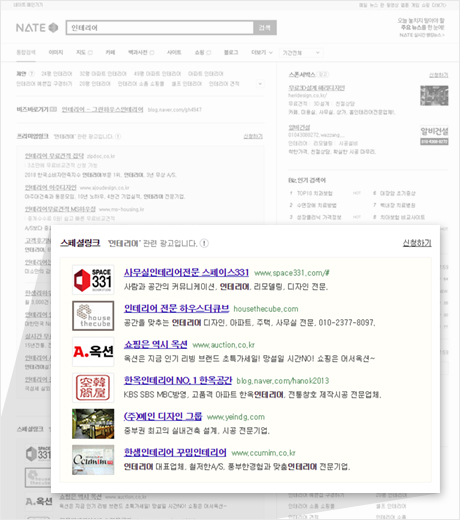Click the www.space331.com URL
The image size is (460, 520).
[292, 273]
